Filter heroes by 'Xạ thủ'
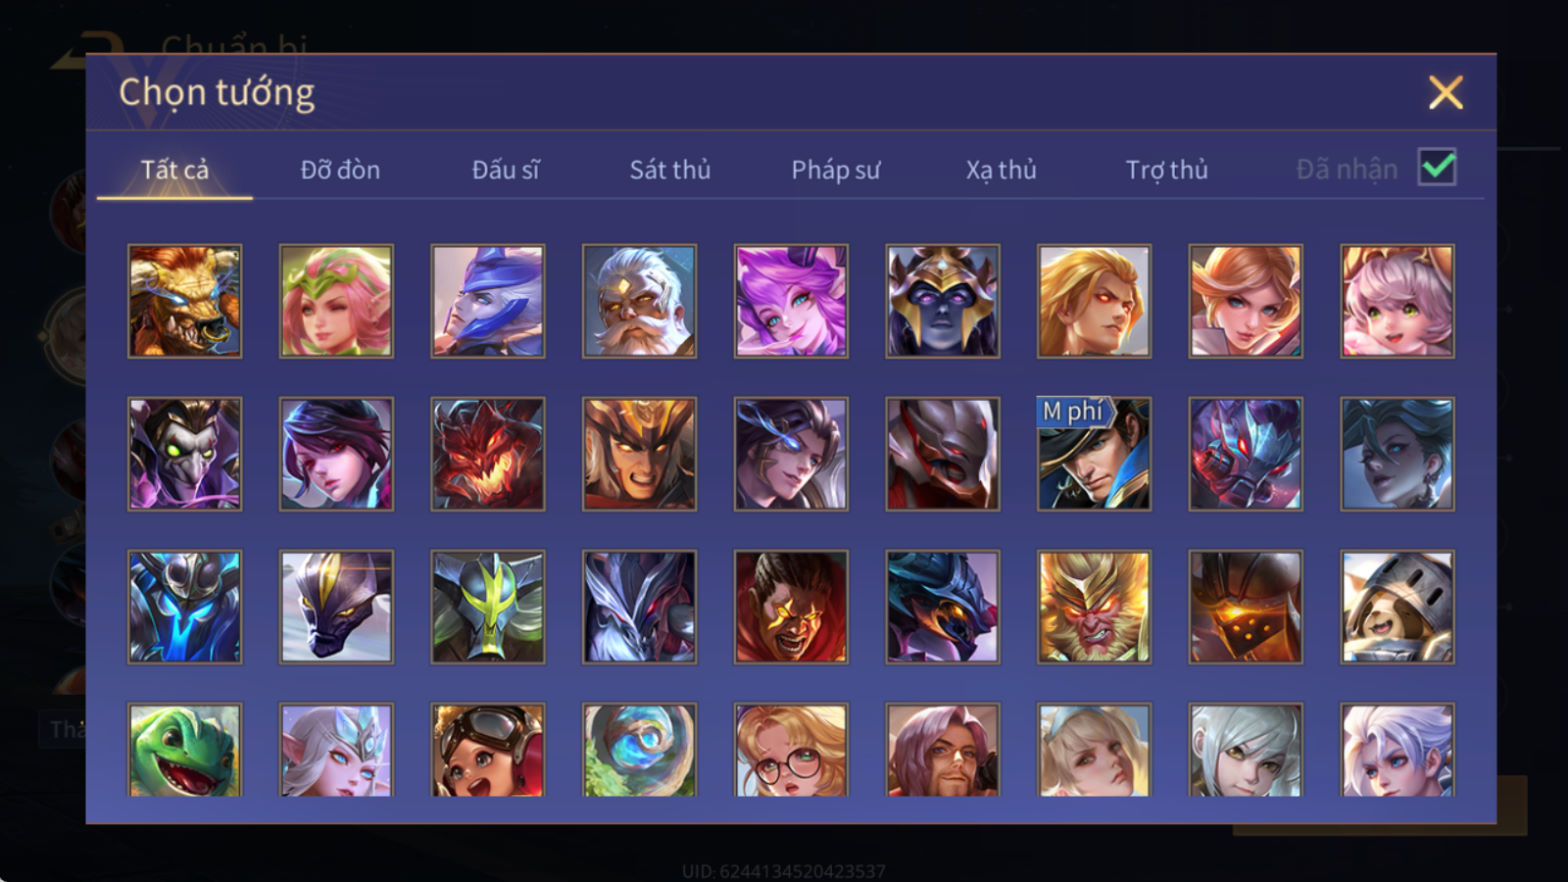The width and height of the screenshot is (1568, 882). click(1001, 170)
